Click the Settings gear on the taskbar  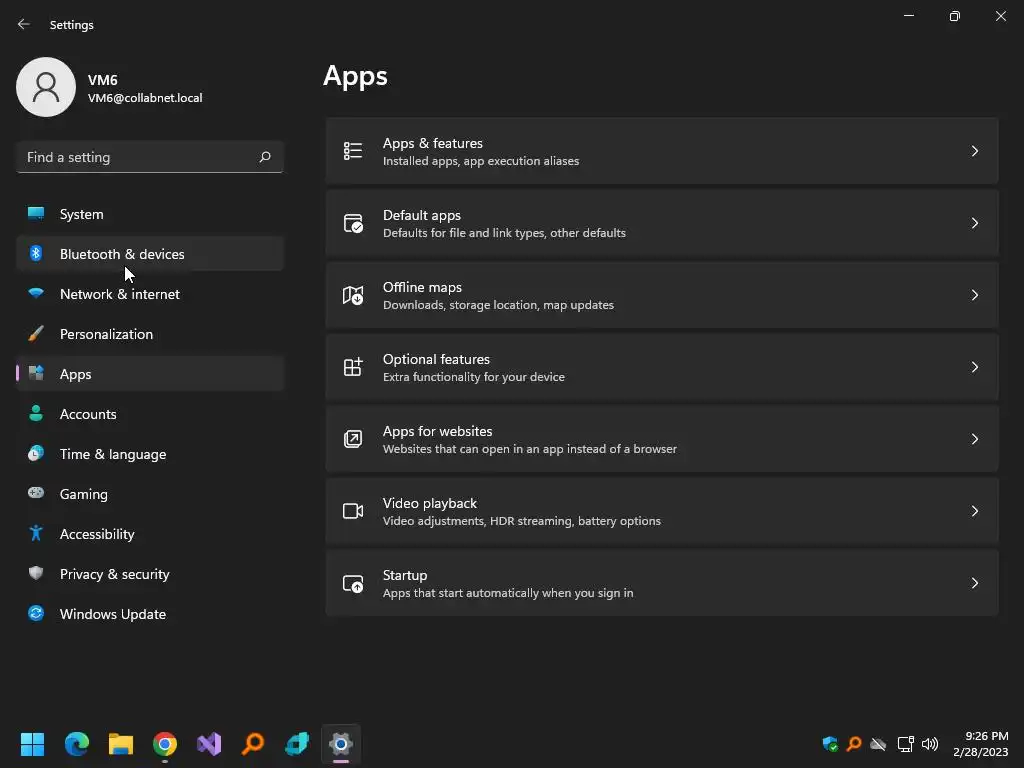point(341,744)
